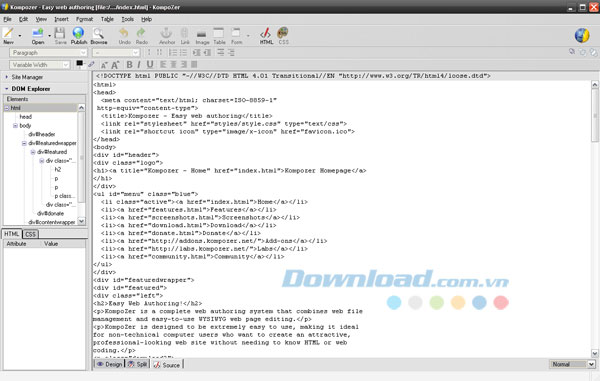Toggle Underline formatting button
Screen dimensions: 600x381
(150, 65)
